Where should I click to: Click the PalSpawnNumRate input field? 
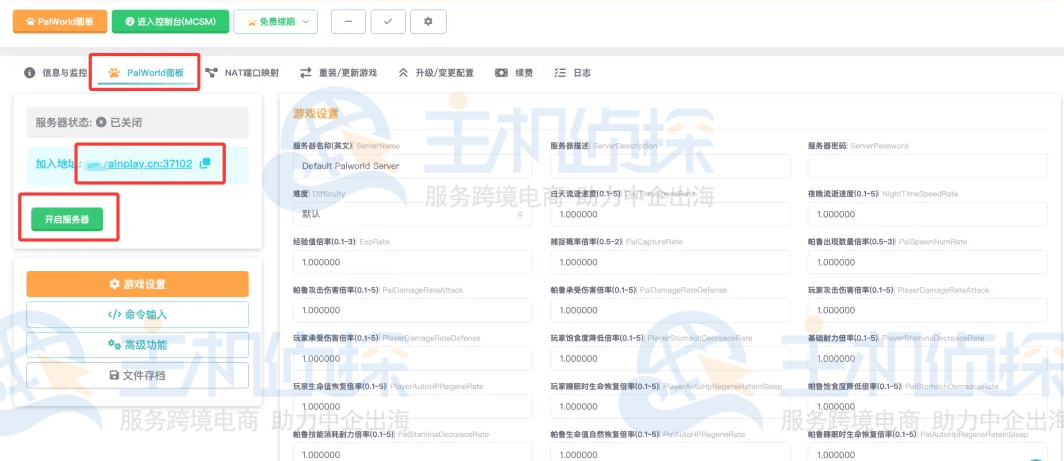pyautogui.click(x=928, y=262)
